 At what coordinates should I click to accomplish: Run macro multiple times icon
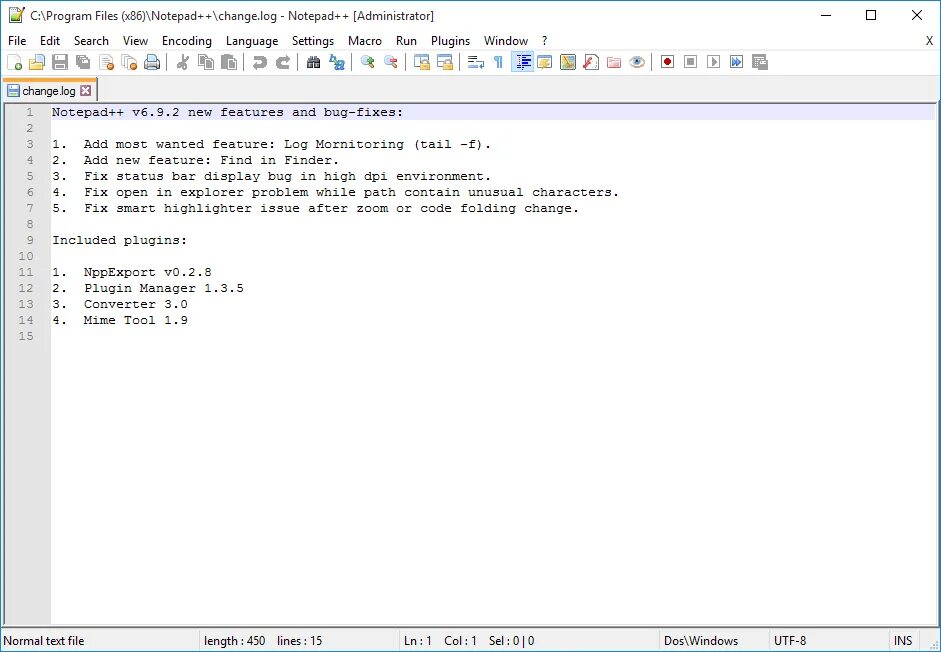coord(736,62)
